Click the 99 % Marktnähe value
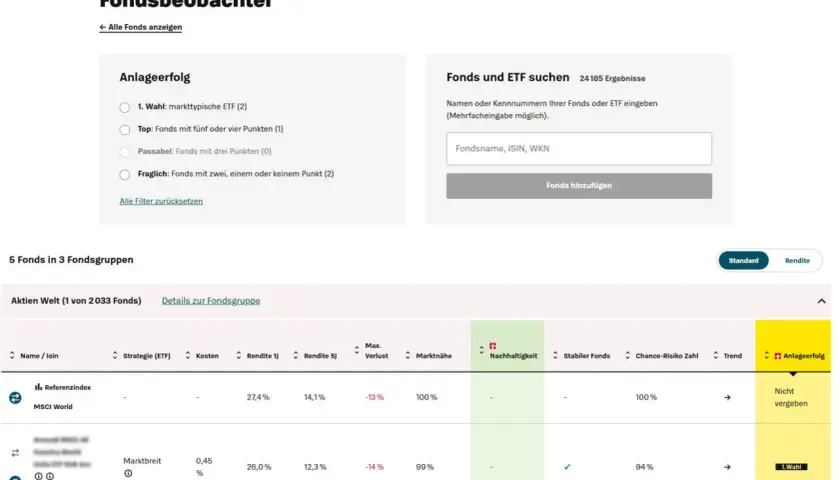The image size is (840, 480). click(x=425, y=467)
